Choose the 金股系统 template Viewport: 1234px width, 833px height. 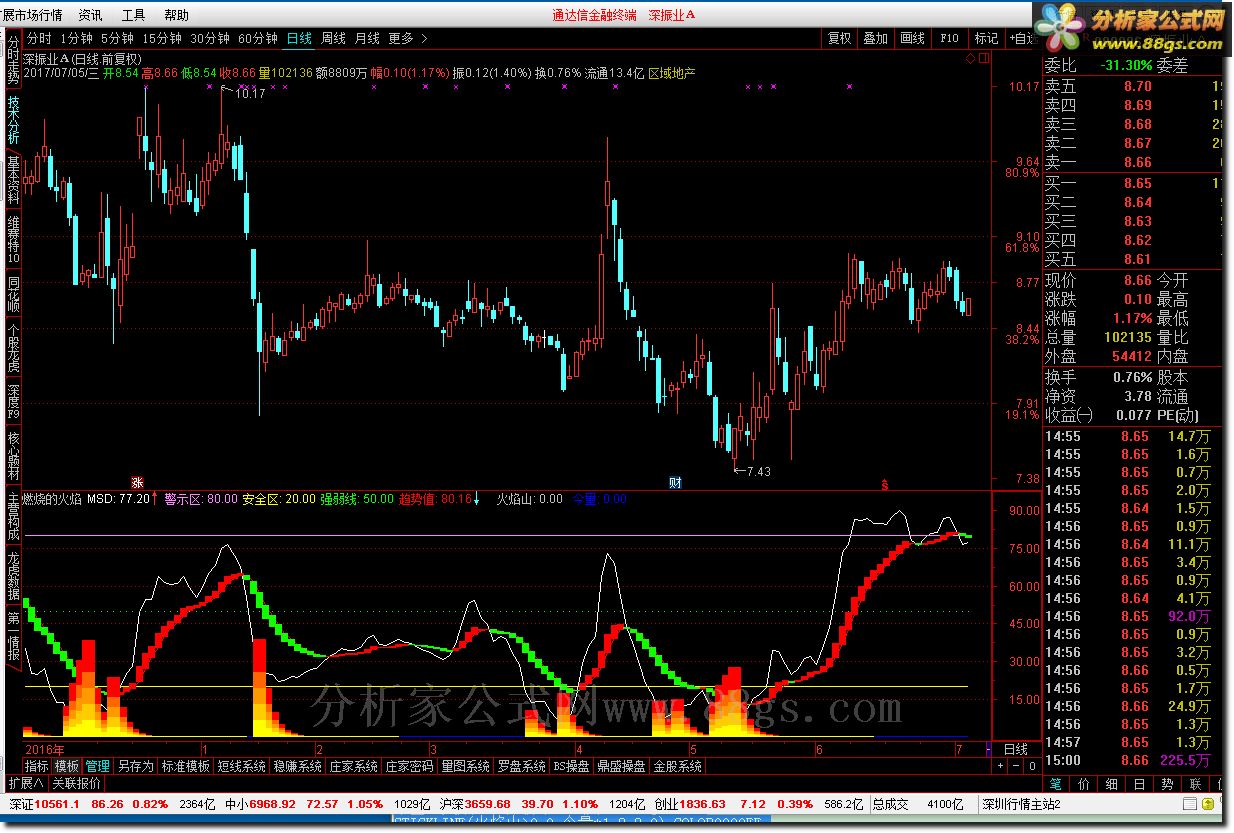(x=679, y=767)
